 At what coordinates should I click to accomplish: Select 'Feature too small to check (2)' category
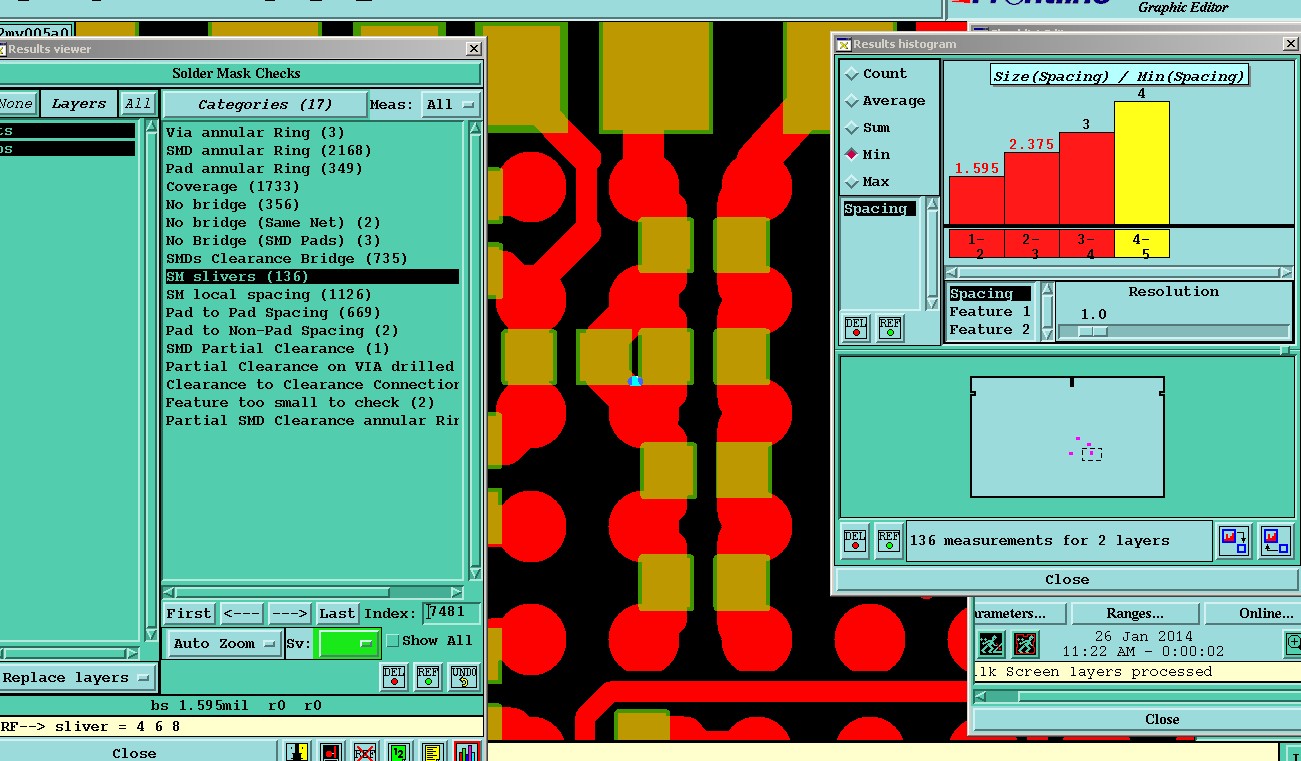click(300, 403)
